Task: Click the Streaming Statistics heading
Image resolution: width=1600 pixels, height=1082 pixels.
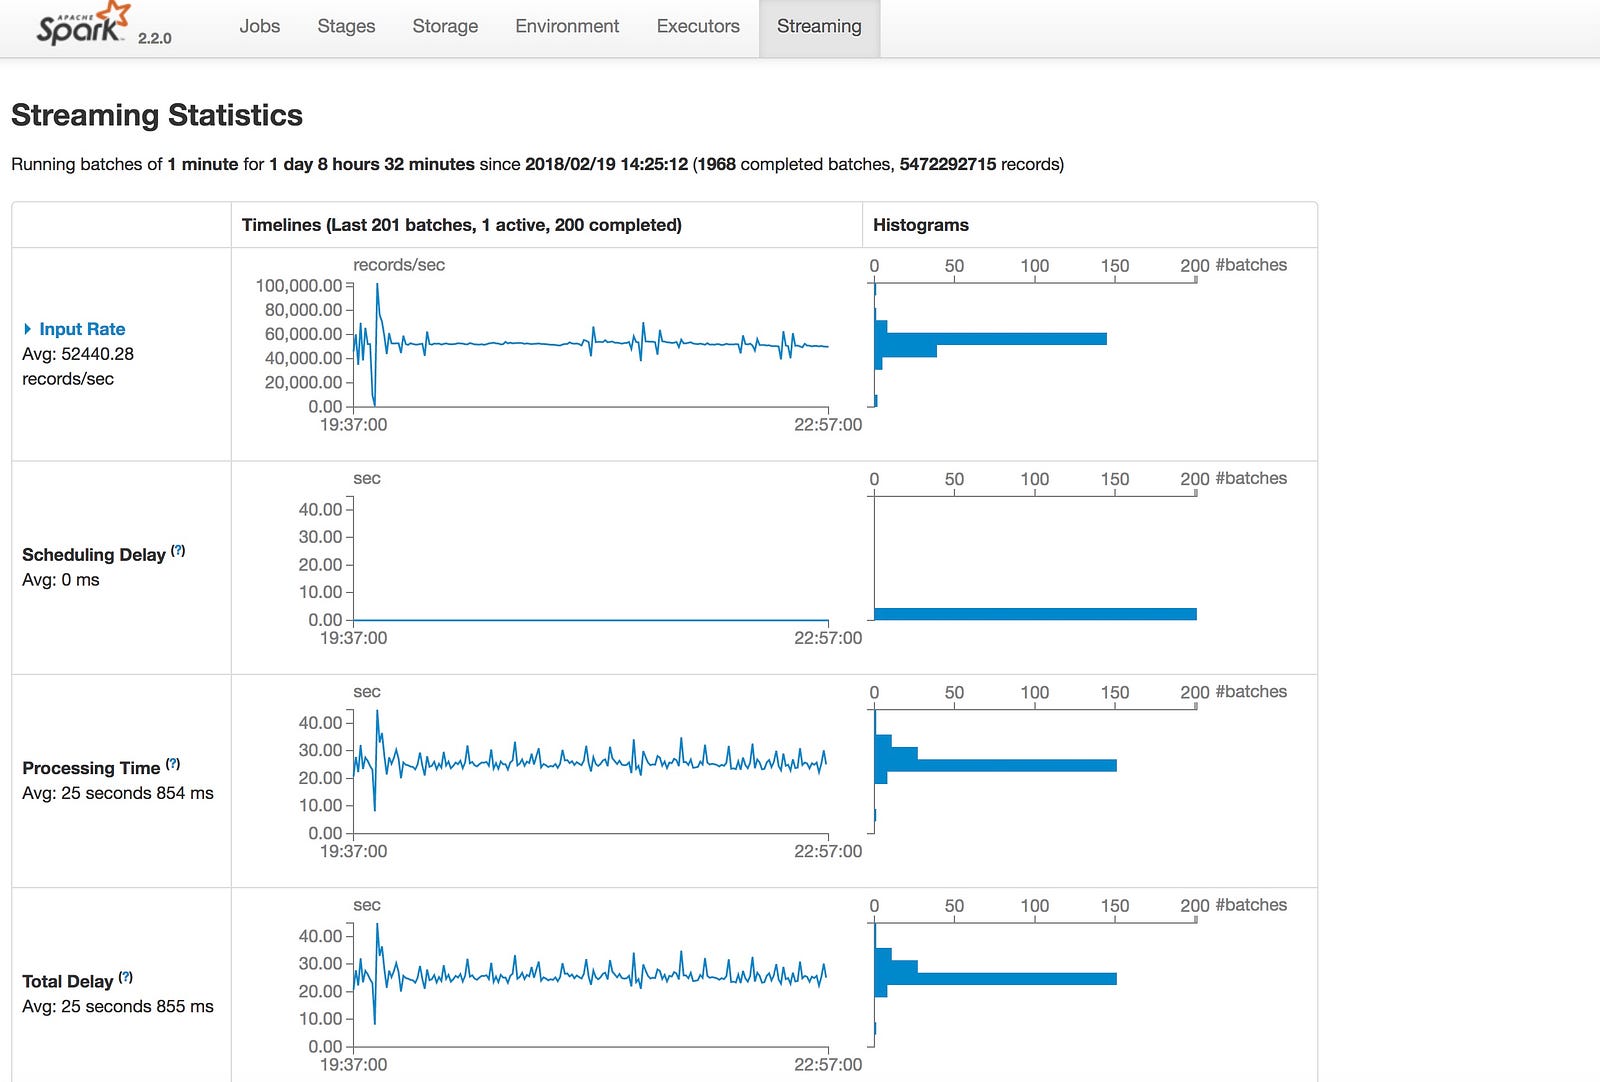Action: 157,115
